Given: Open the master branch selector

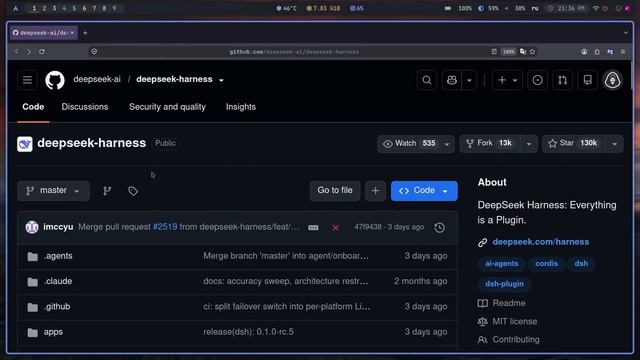Looking at the screenshot, I should point(53,191).
